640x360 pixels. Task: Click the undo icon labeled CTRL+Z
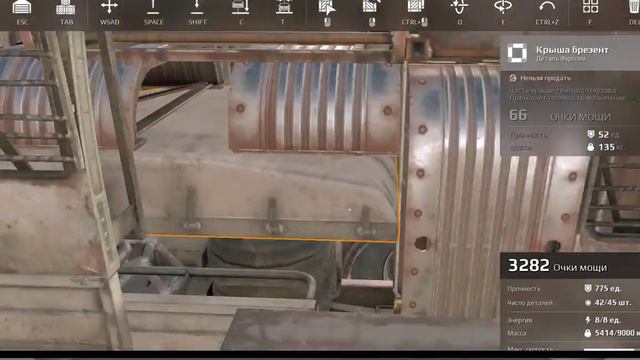click(x=547, y=7)
